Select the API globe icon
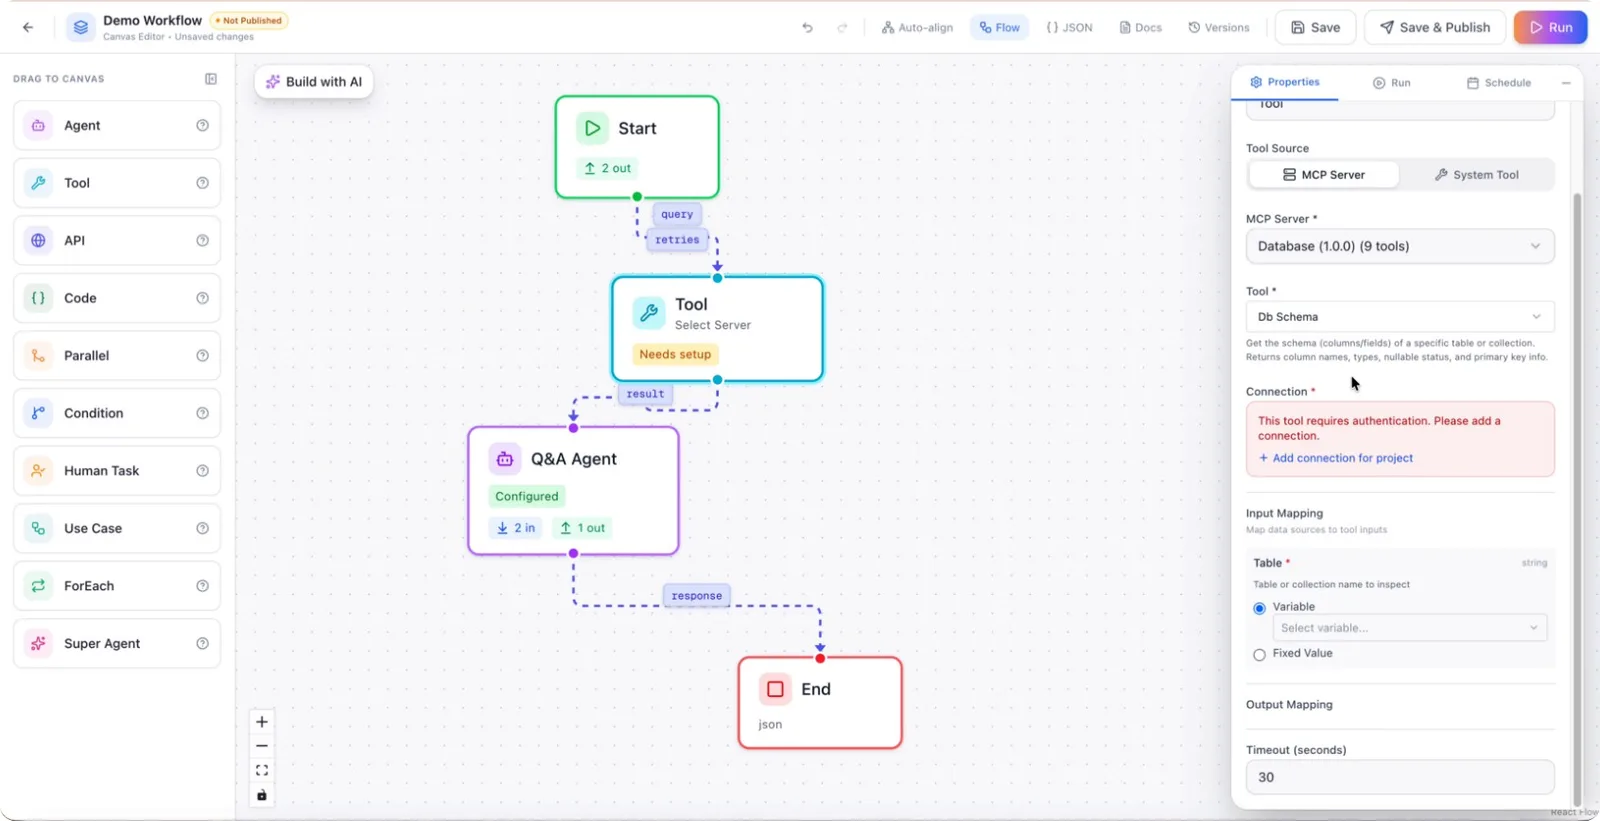 click(x=38, y=241)
